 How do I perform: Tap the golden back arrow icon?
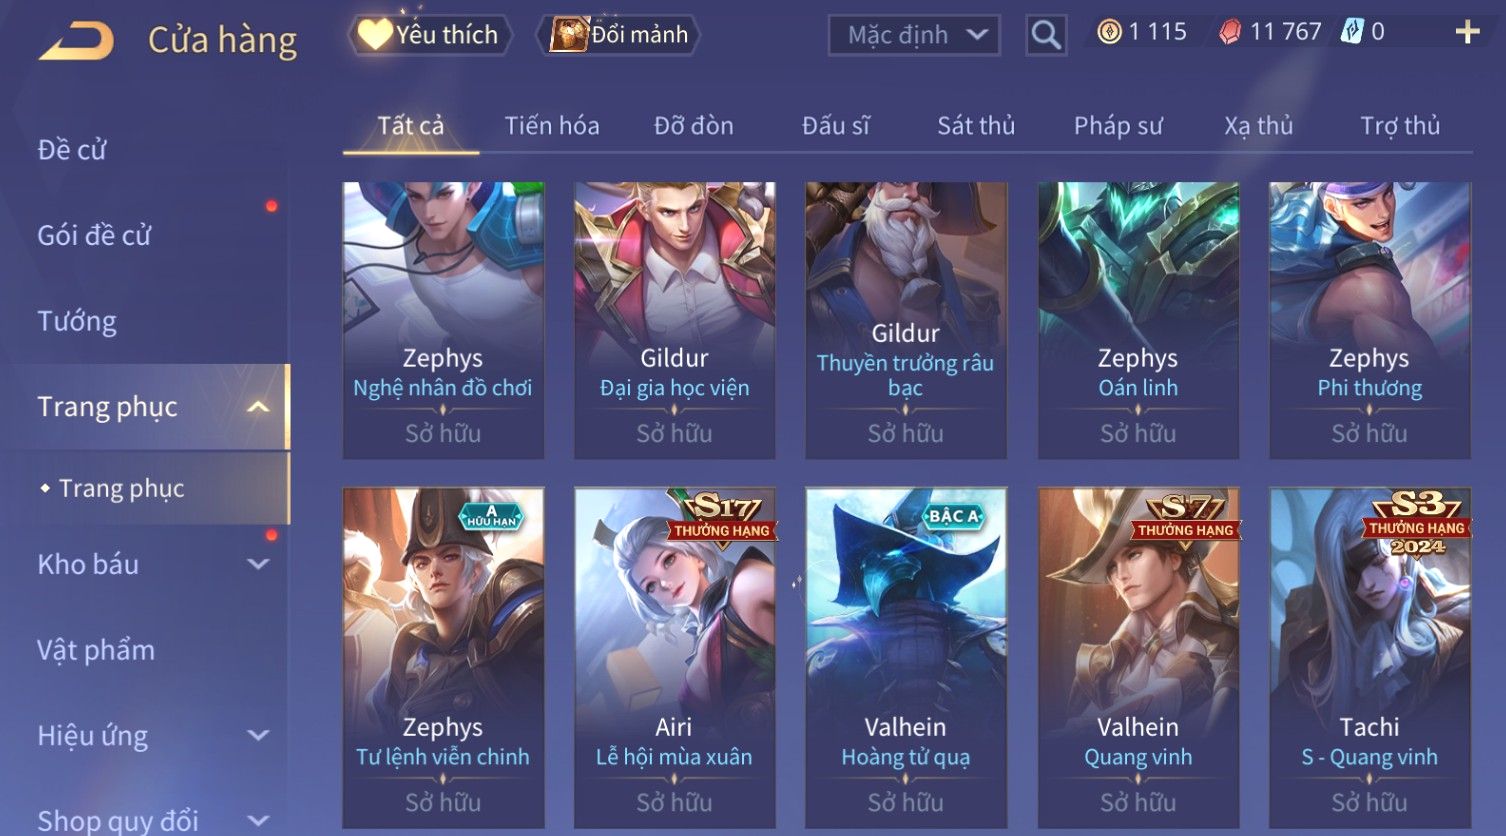point(76,41)
